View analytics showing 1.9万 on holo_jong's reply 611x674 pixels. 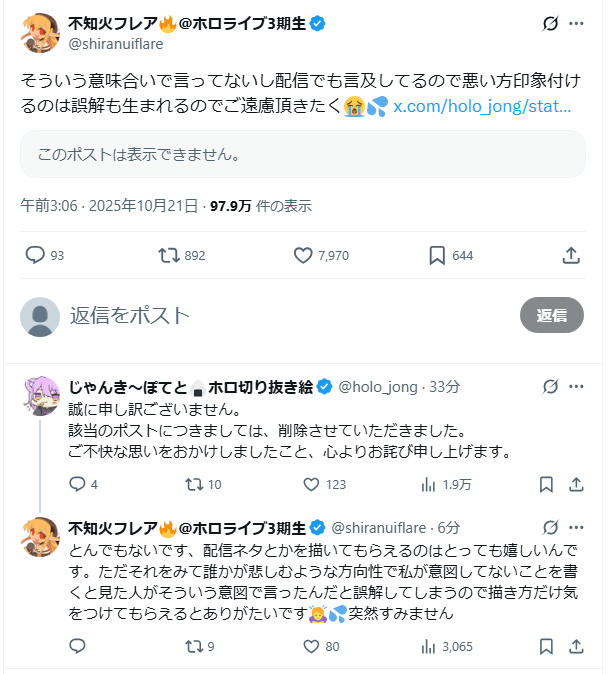(430, 484)
